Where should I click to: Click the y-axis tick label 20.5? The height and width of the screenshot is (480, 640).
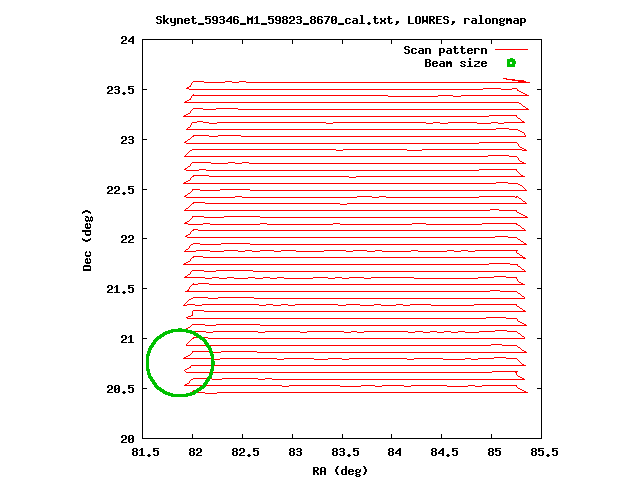point(120,389)
